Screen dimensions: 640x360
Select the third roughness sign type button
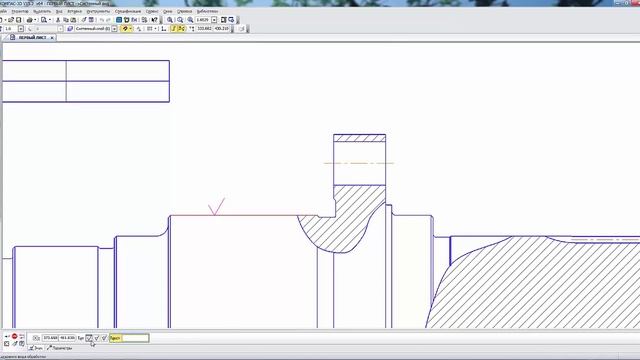104,338
